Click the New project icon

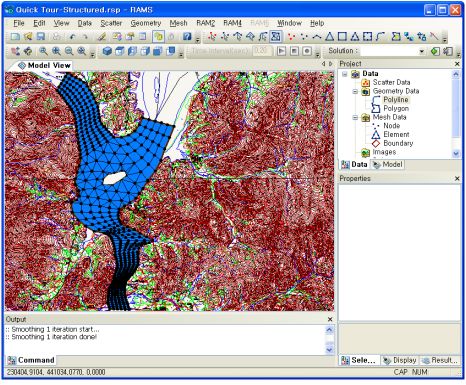point(15,36)
